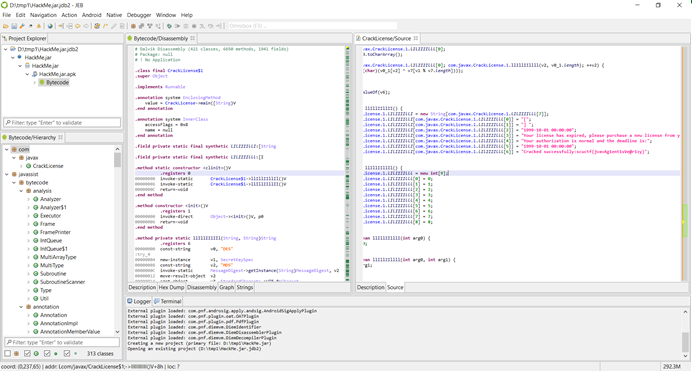Expand the Bytecode node in Project Explorer
Viewport: 692px width, 371px height.
tap(35, 82)
